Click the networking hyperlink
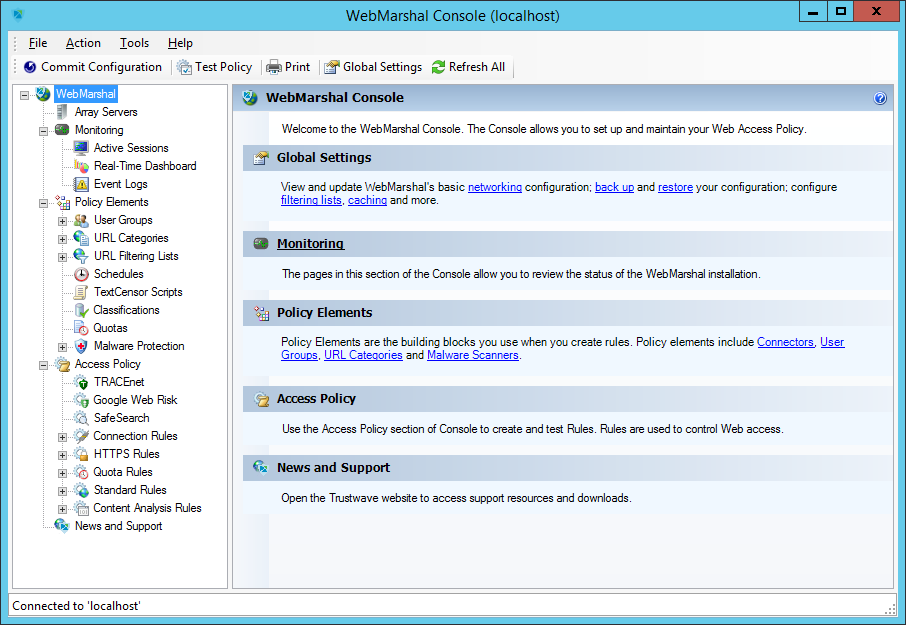 (494, 187)
